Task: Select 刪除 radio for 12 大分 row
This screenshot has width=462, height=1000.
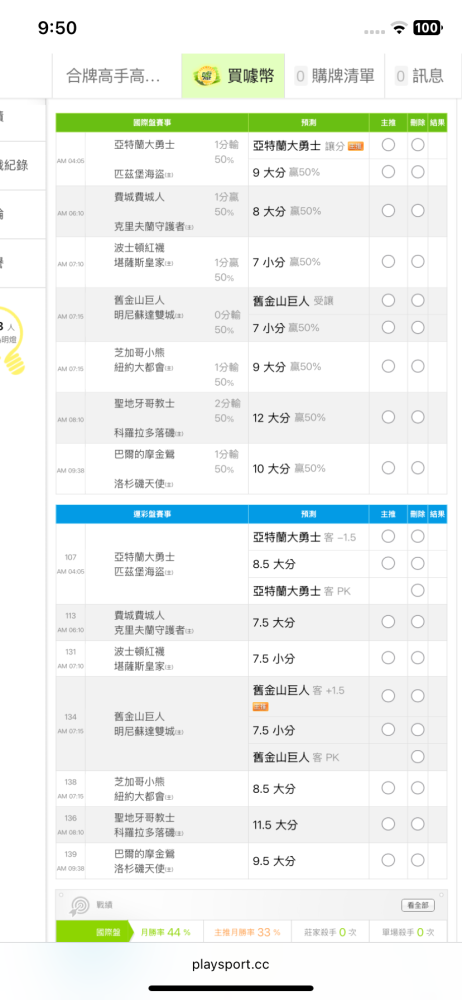Action: point(417,417)
